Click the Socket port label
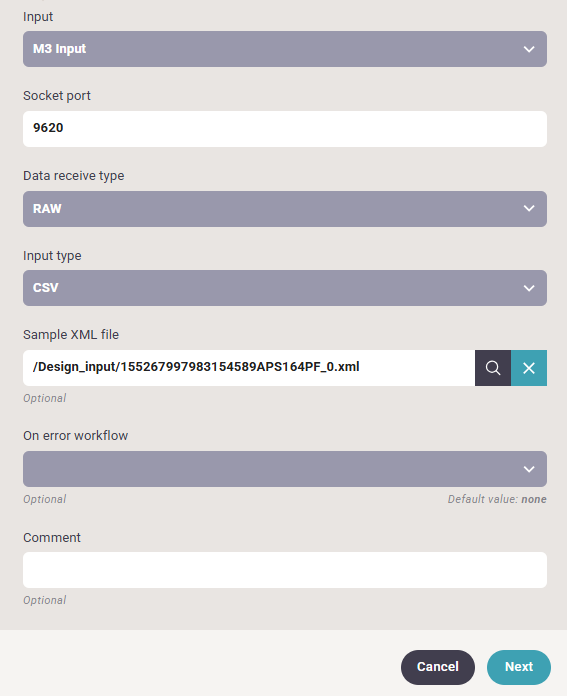 pyautogui.click(x=57, y=96)
